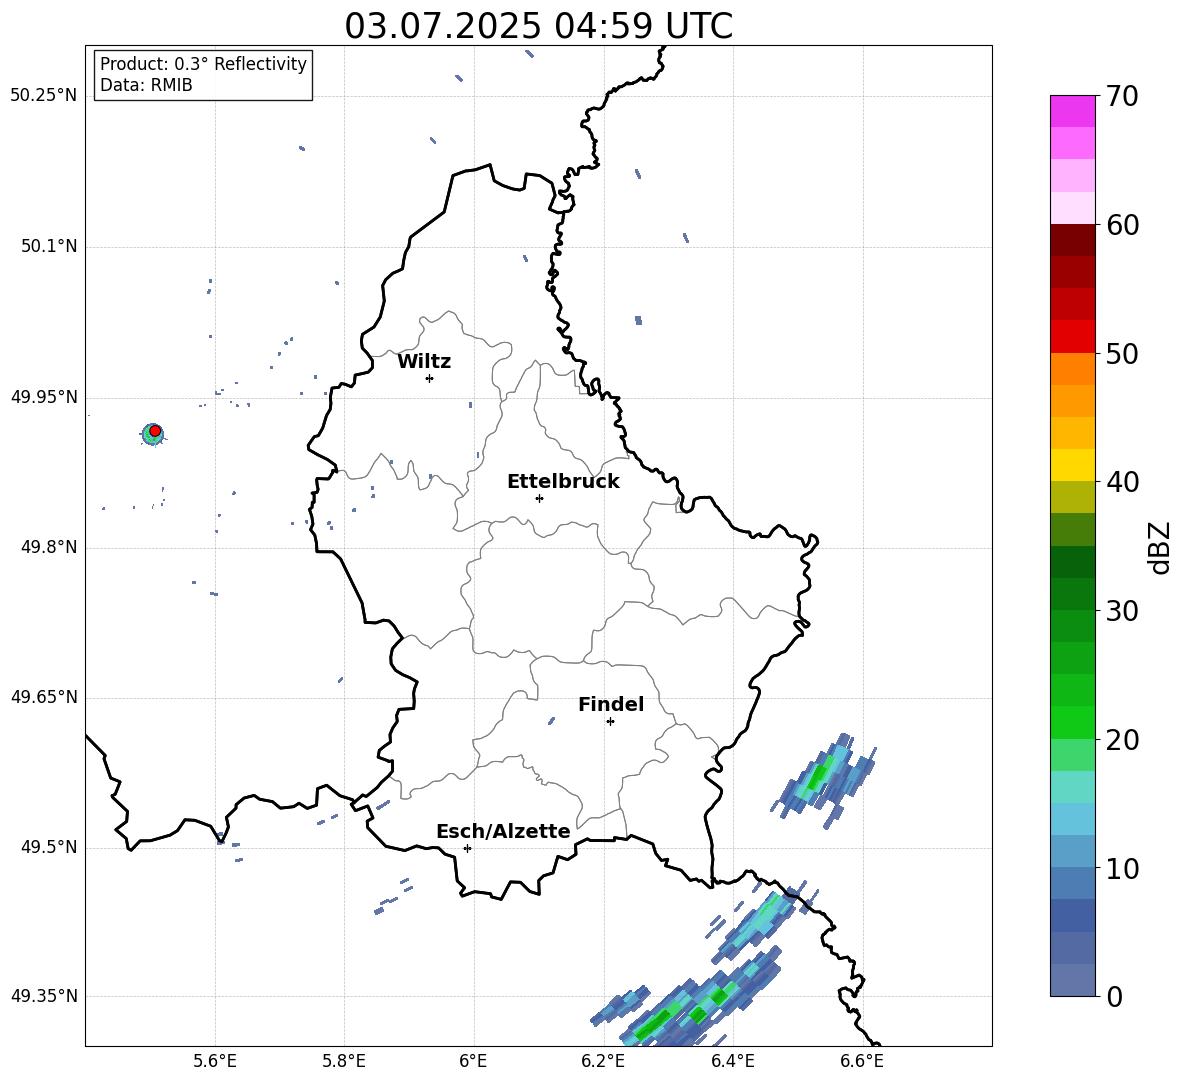Click the 50.1°N latitude label

coord(49,247)
